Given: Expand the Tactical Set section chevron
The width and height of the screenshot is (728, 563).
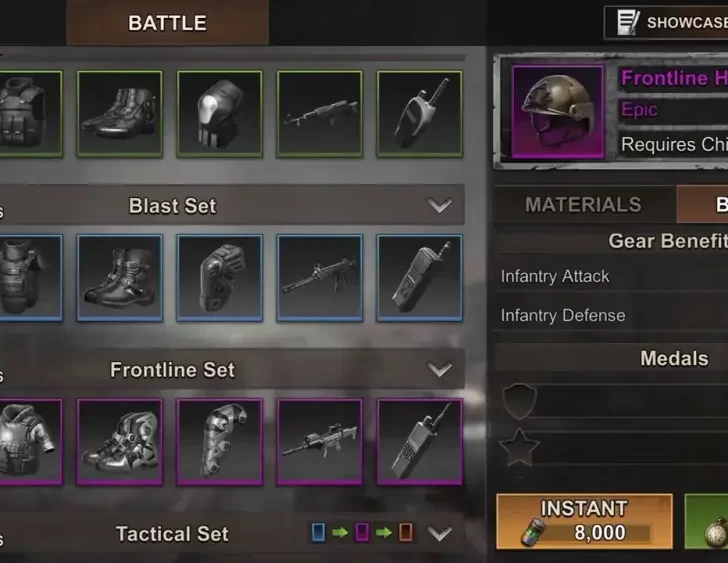Looking at the screenshot, I should coord(439,533).
